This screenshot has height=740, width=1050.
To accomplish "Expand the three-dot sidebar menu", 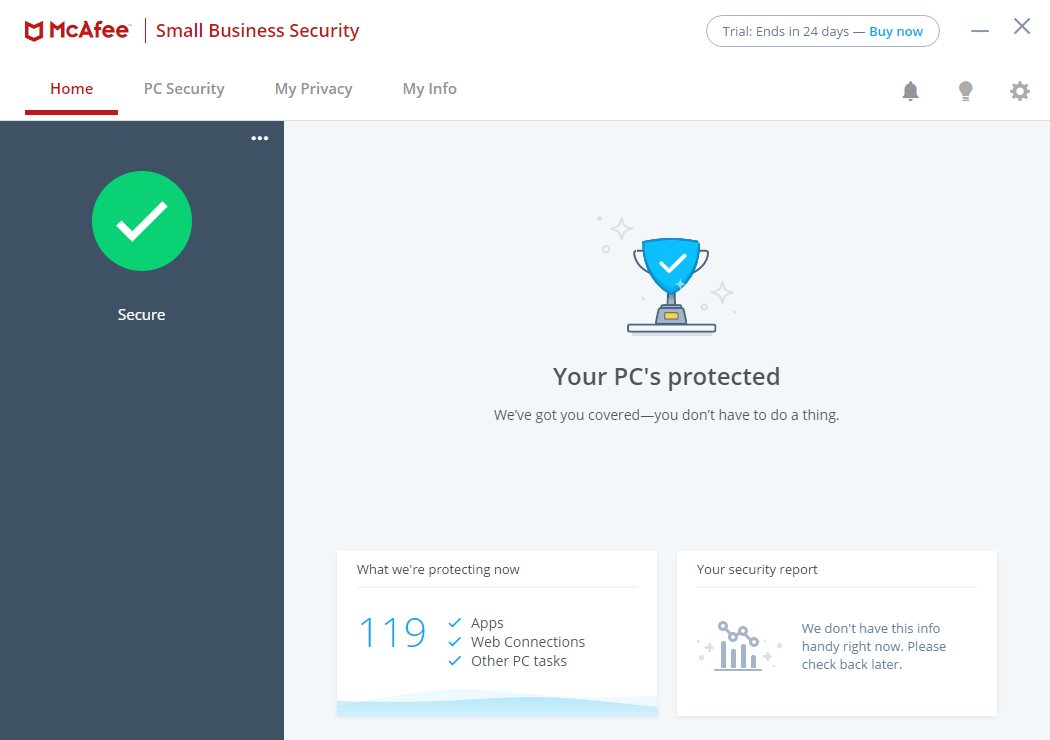I will (260, 138).
